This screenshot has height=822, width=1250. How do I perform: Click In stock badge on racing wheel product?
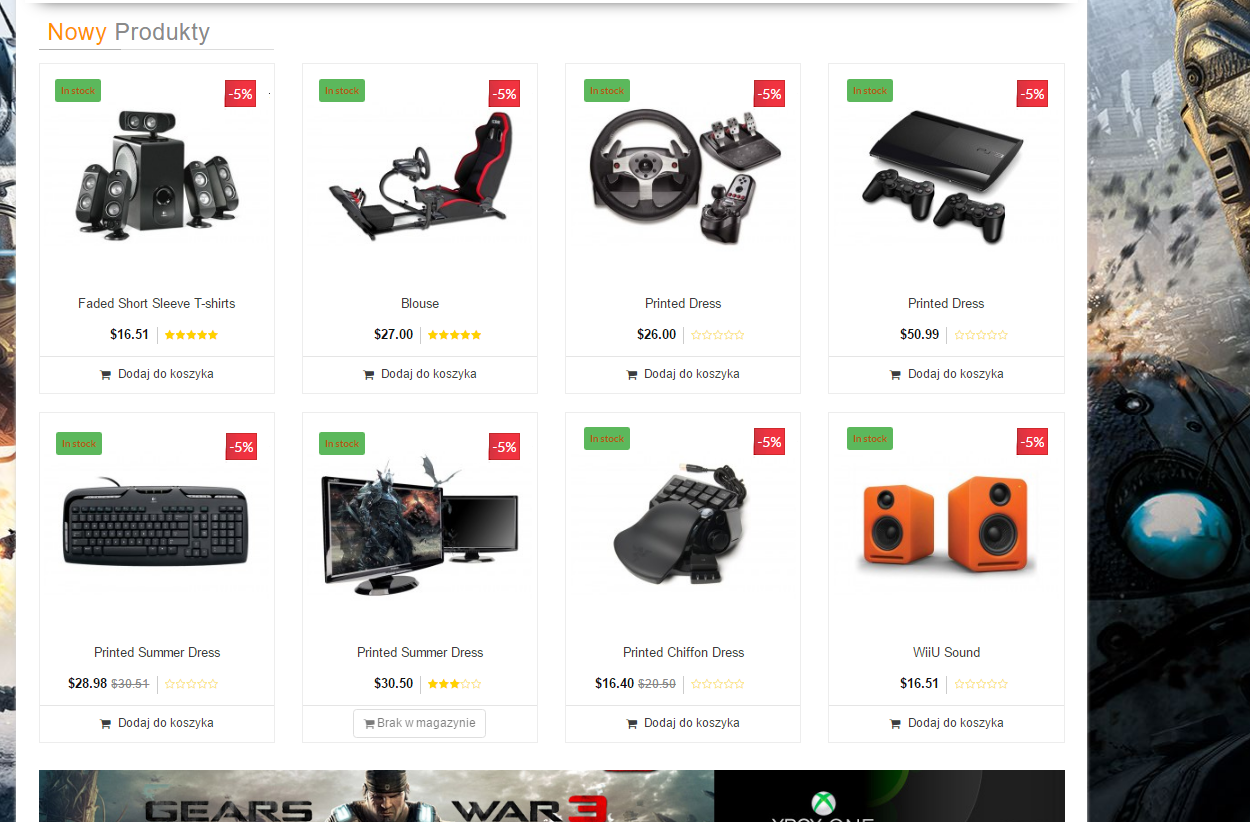point(607,91)
